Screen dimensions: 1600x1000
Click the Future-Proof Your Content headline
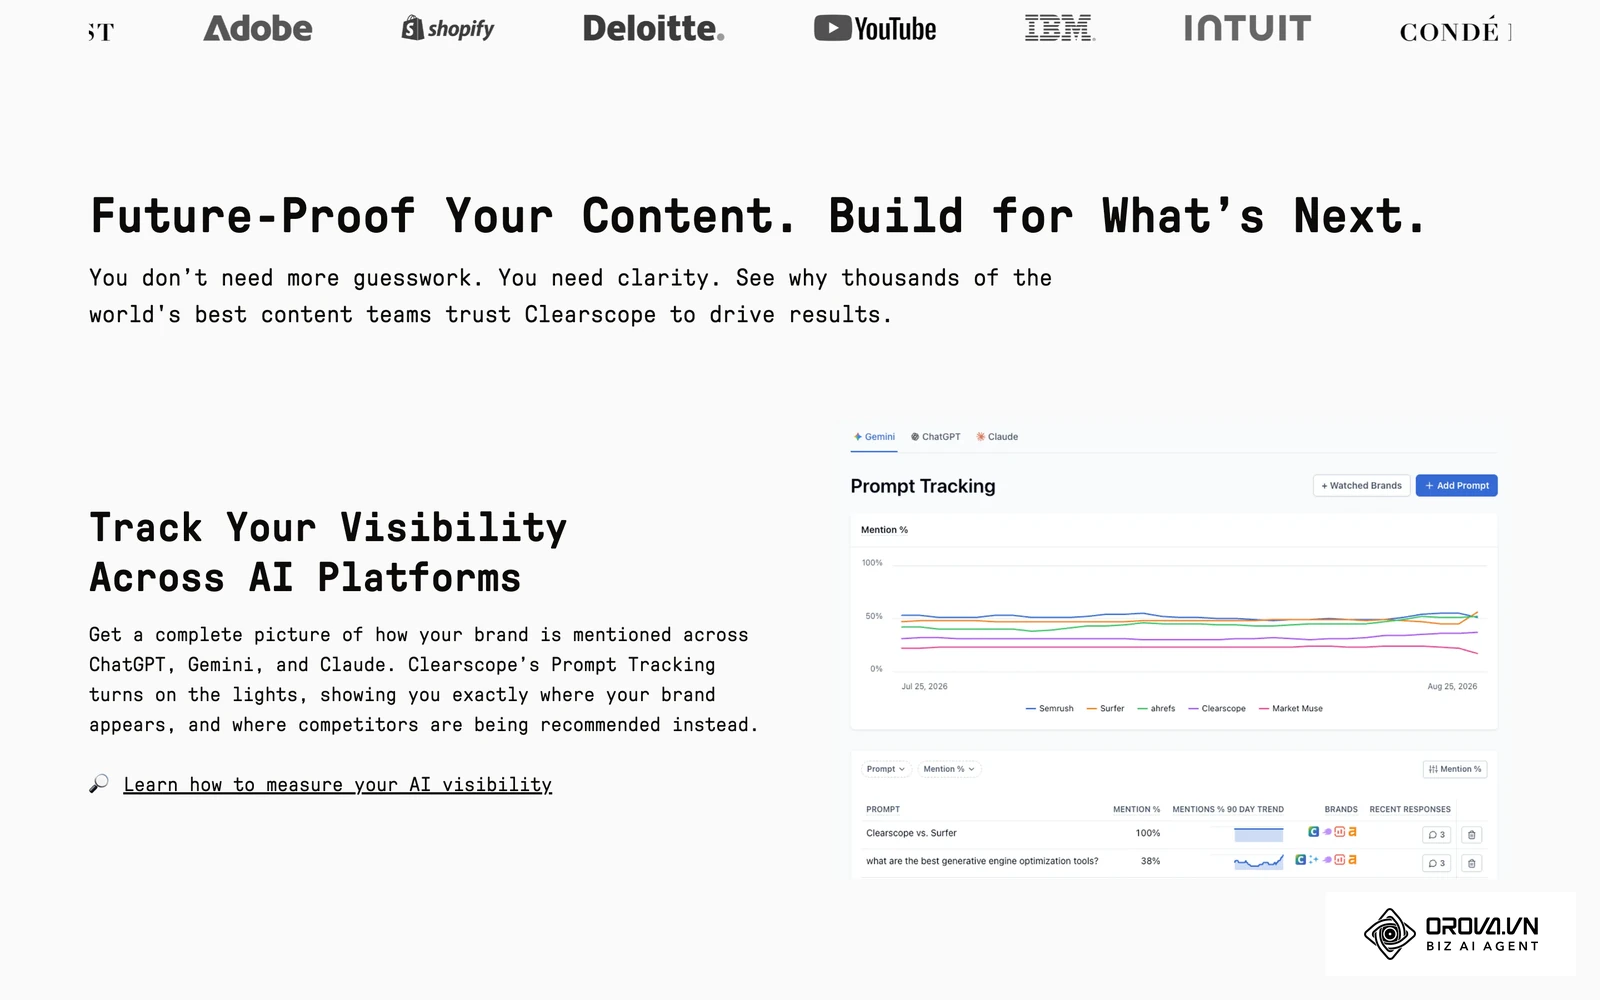coord(758,216)
